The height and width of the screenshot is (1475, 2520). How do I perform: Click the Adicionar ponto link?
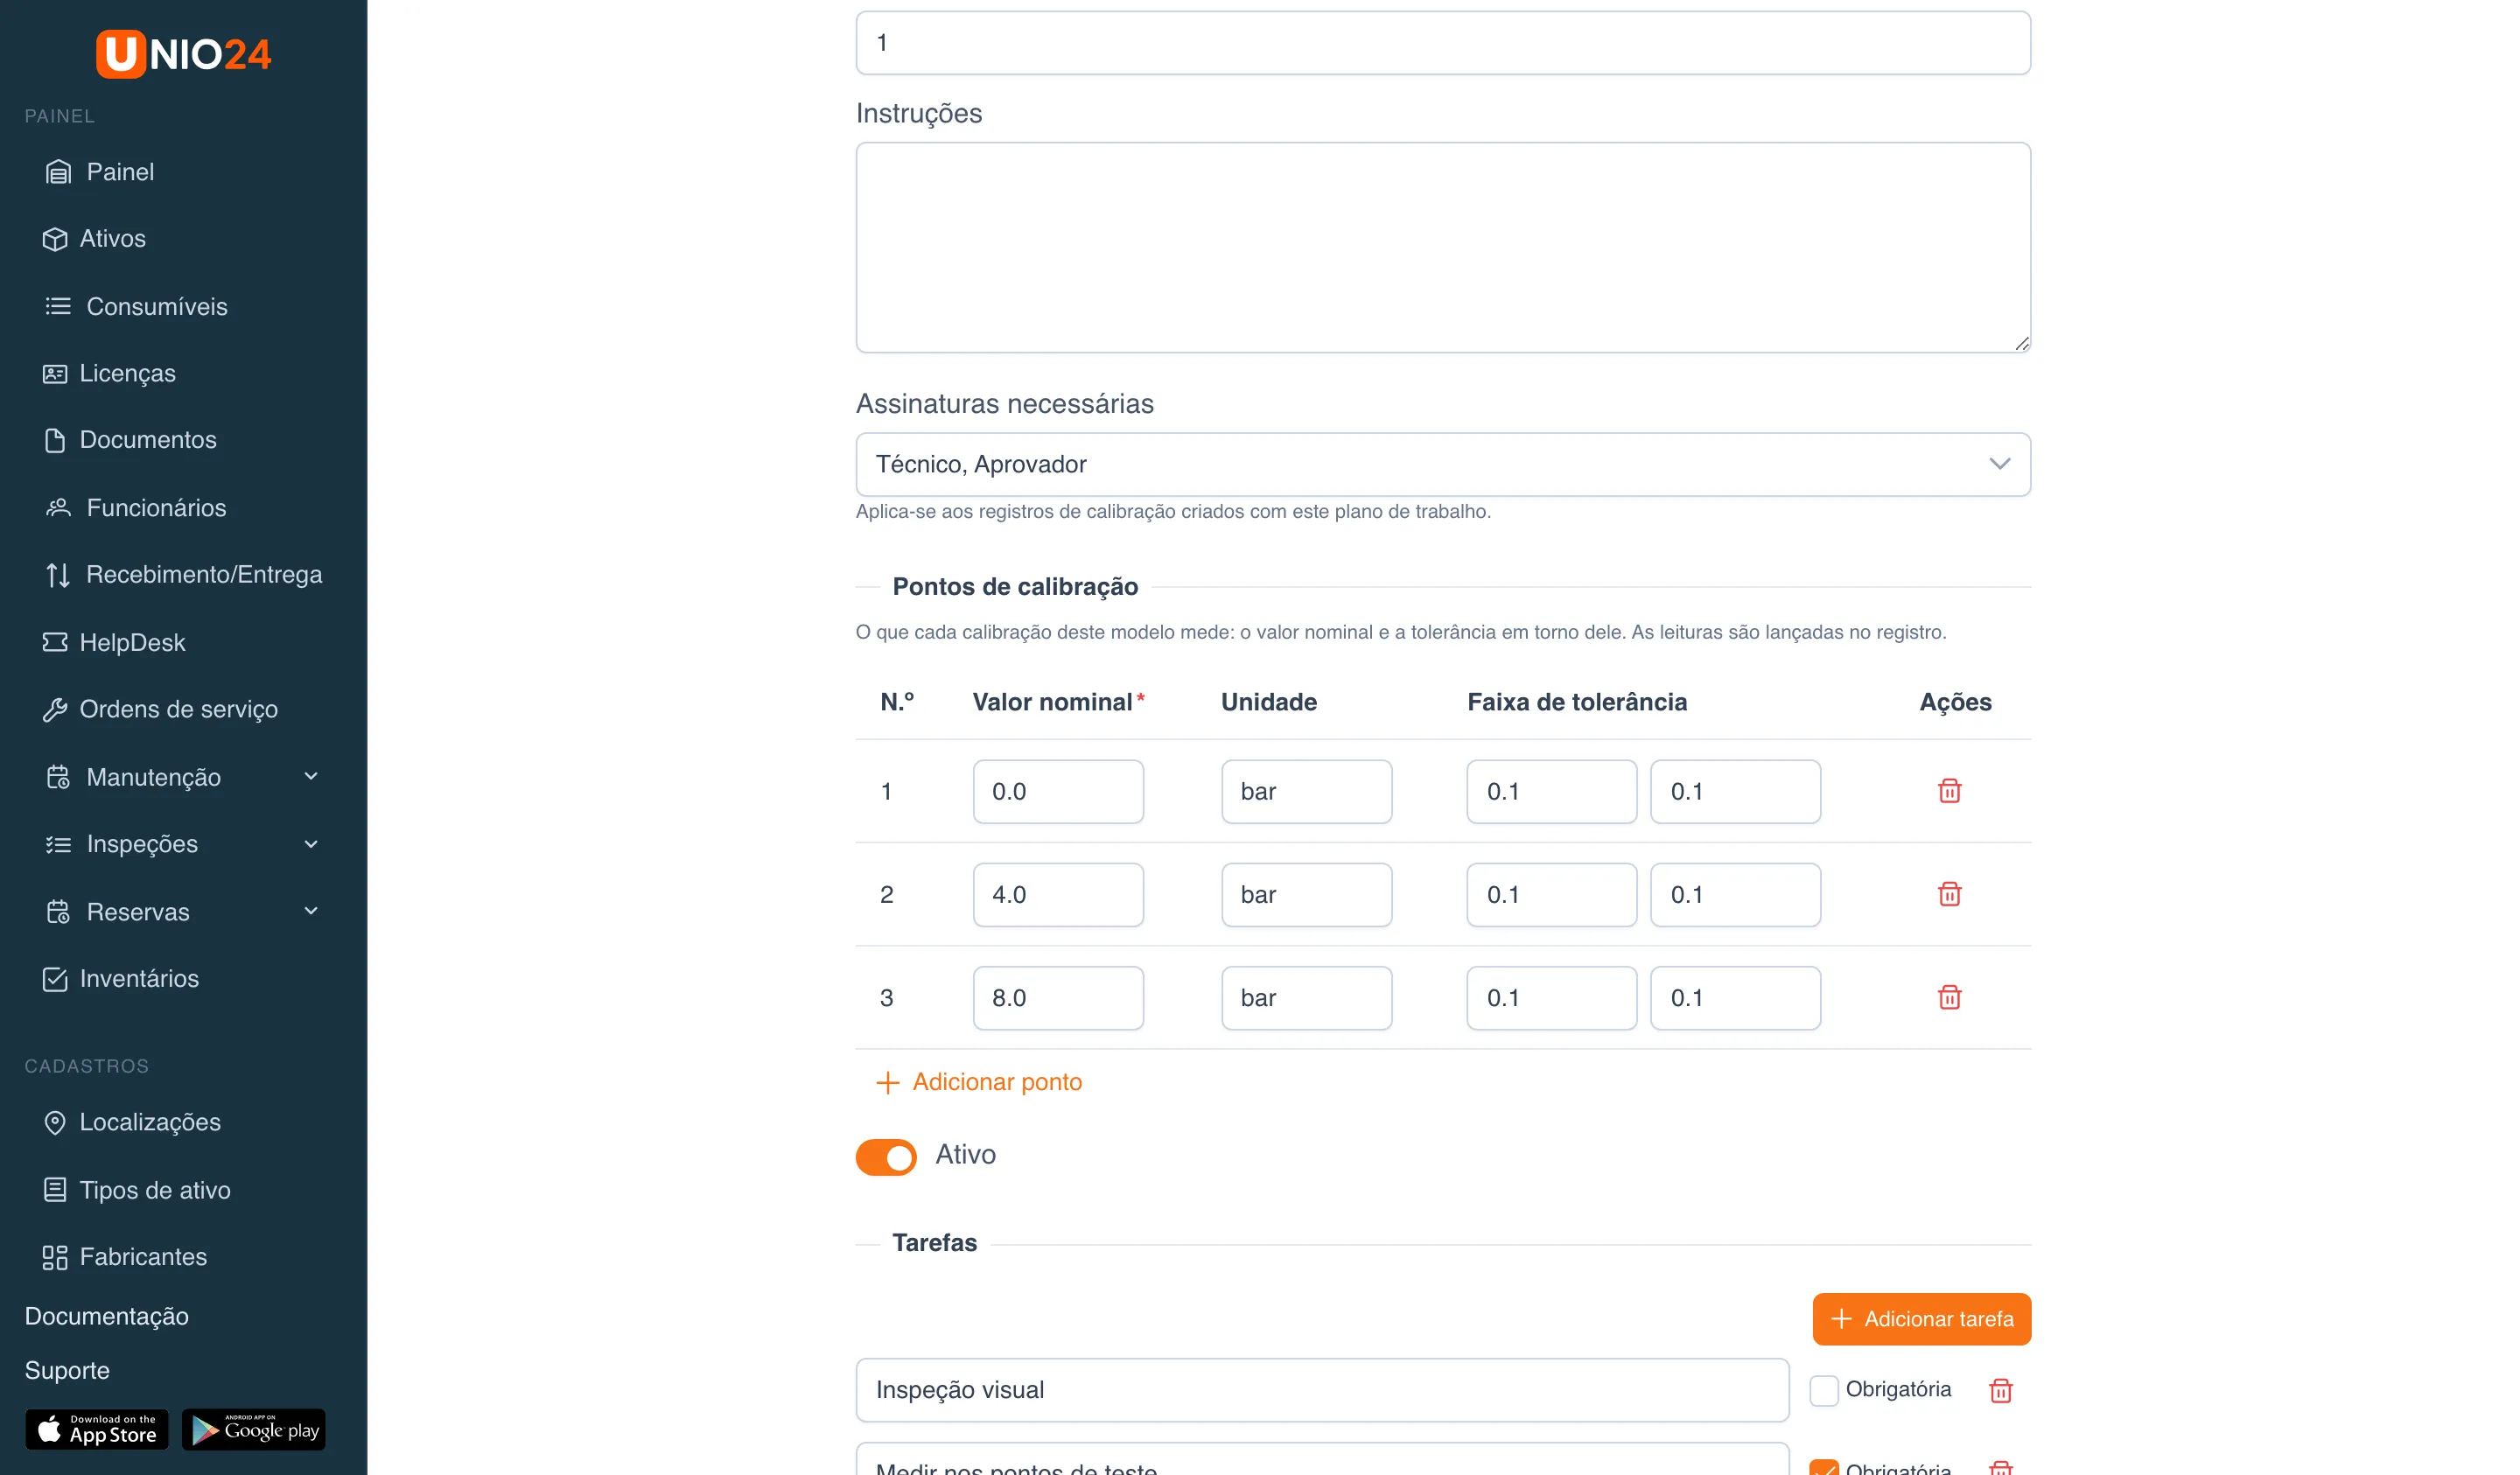[979, 1082]
